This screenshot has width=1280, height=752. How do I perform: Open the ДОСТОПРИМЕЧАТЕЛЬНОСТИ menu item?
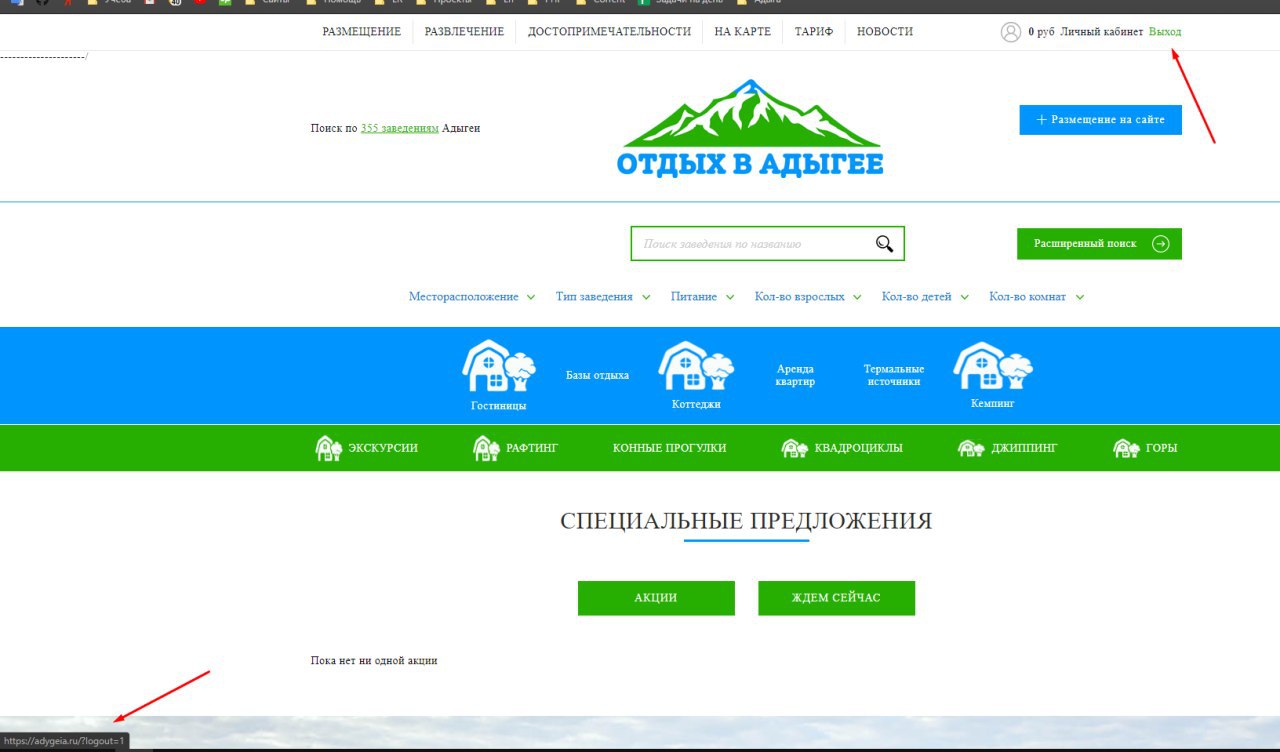609,32
